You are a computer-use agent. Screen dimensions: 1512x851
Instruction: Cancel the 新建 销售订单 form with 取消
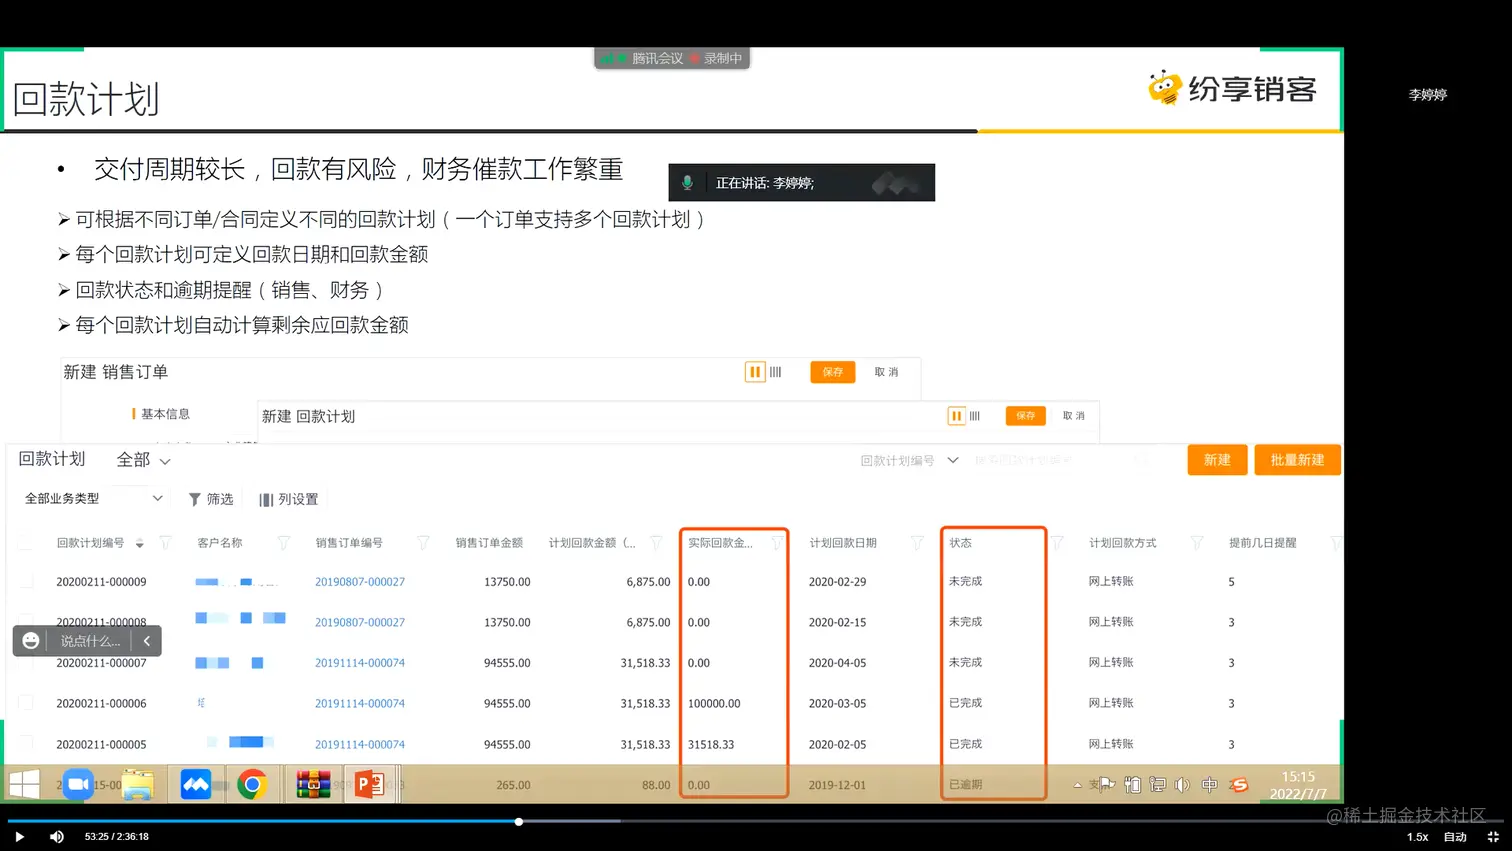[886, 372]
